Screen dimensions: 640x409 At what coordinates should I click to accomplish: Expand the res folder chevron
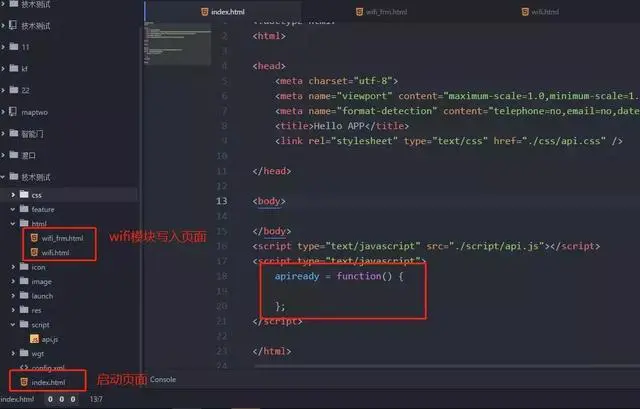[13, 310]
